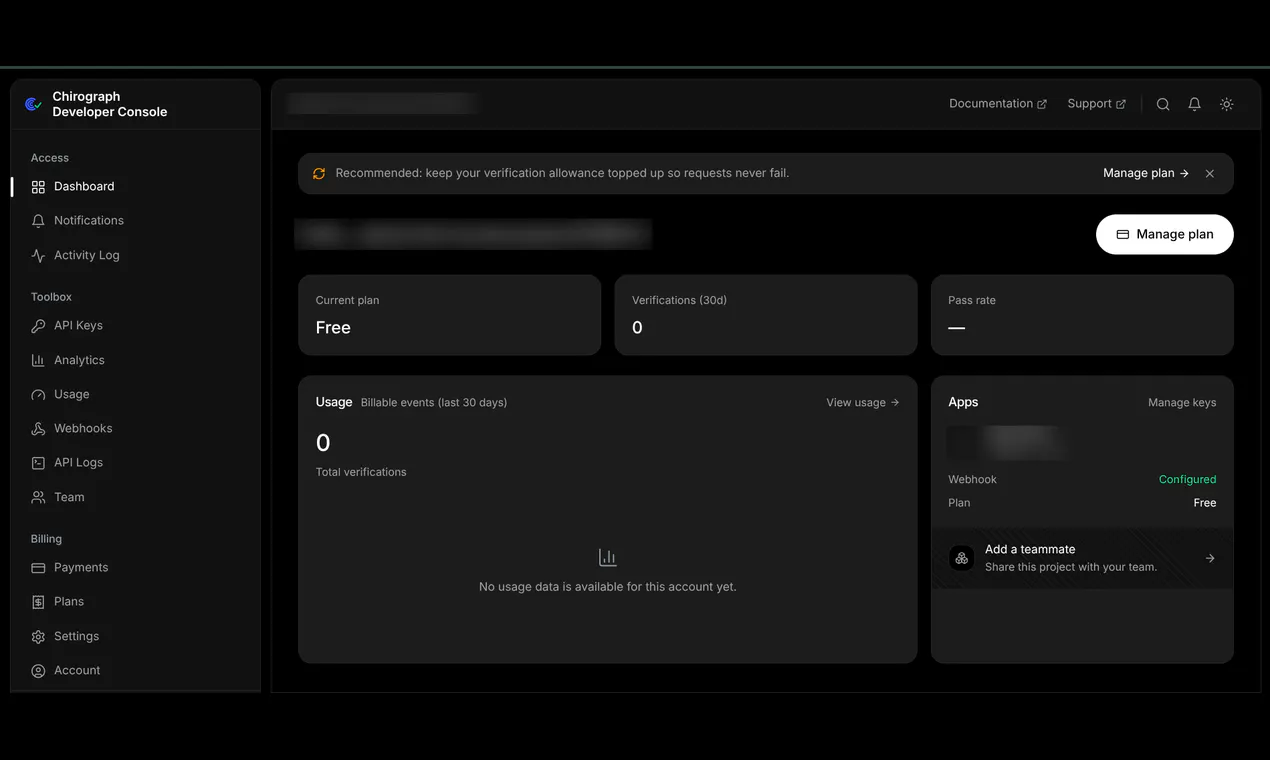This screenshot has width=1270, height=760.
Task: Click the Account user icon
Action: pos(38,671)
